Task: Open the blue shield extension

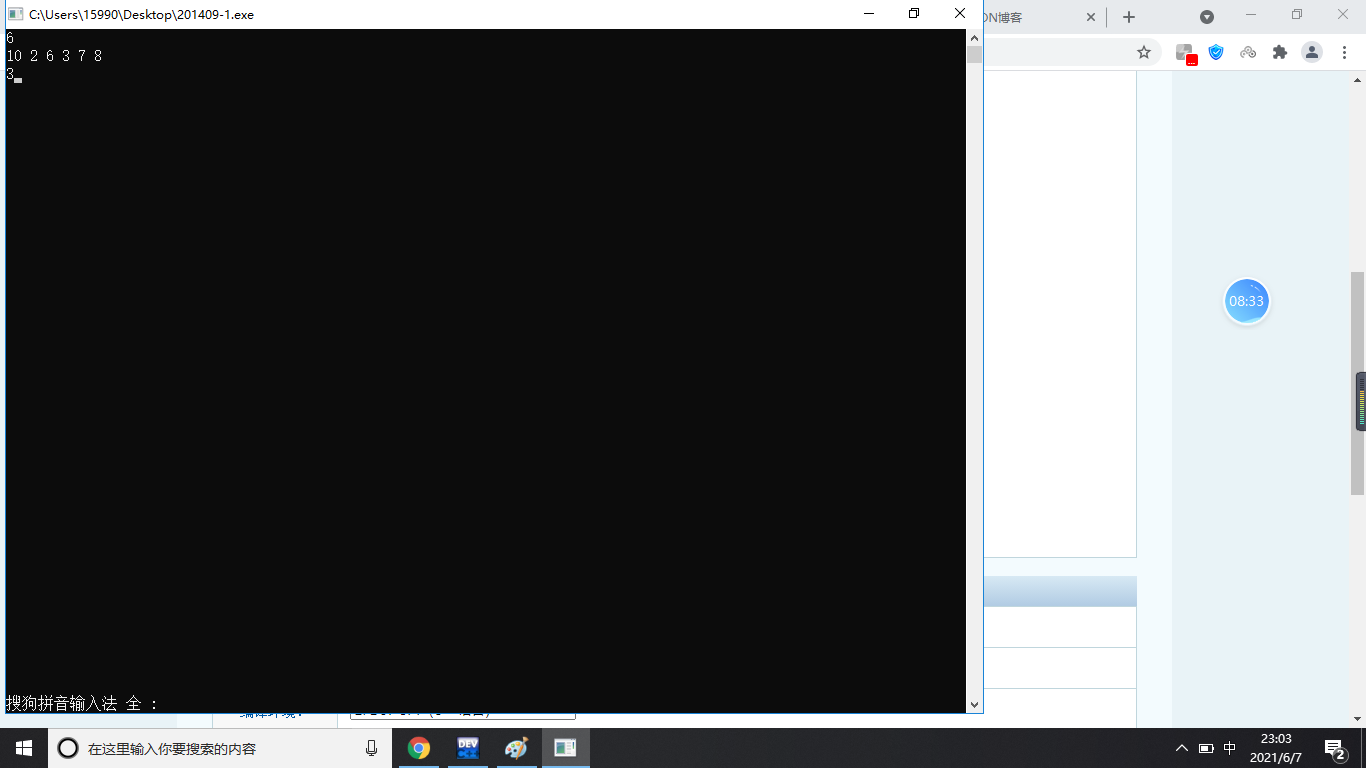Action: pyautogui.click(x=1216, y=52)
